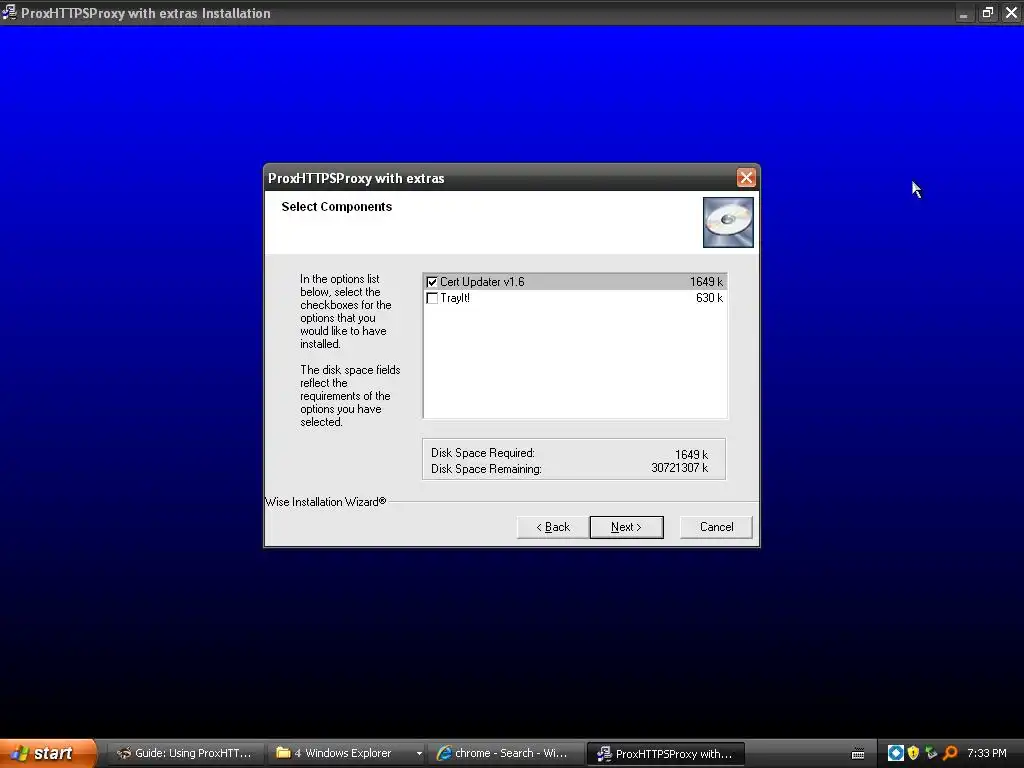
Task: Expand the Windows Explorer group dropdown arrow
Action: click(x=419, y=754)
